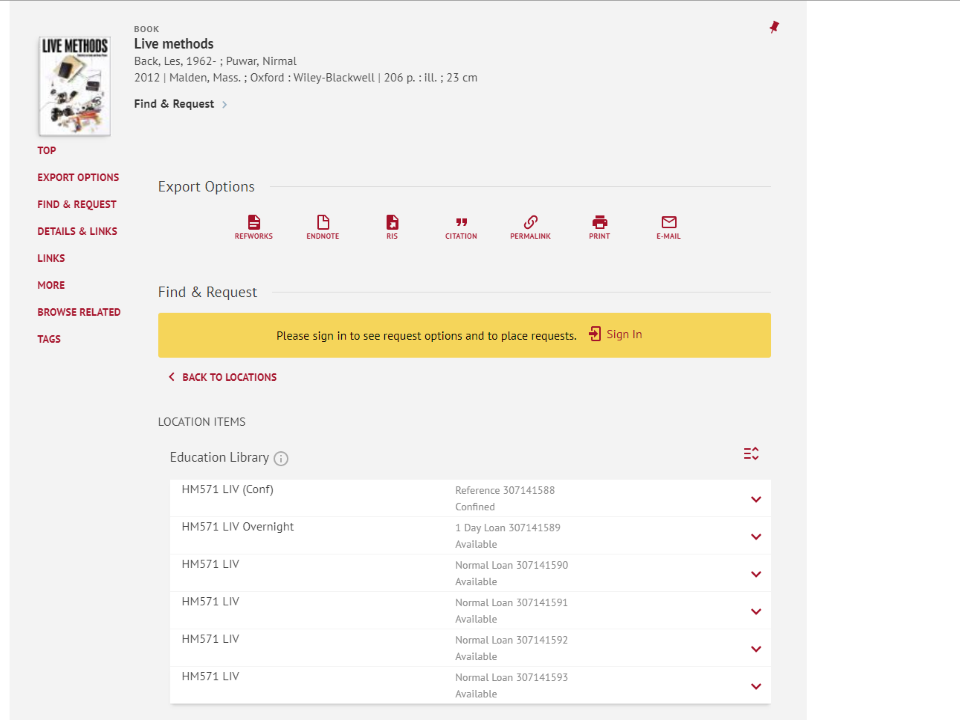Click the Sign In link
The width and height of the screenshot is (960, 720).
click(x=616, y=335)
